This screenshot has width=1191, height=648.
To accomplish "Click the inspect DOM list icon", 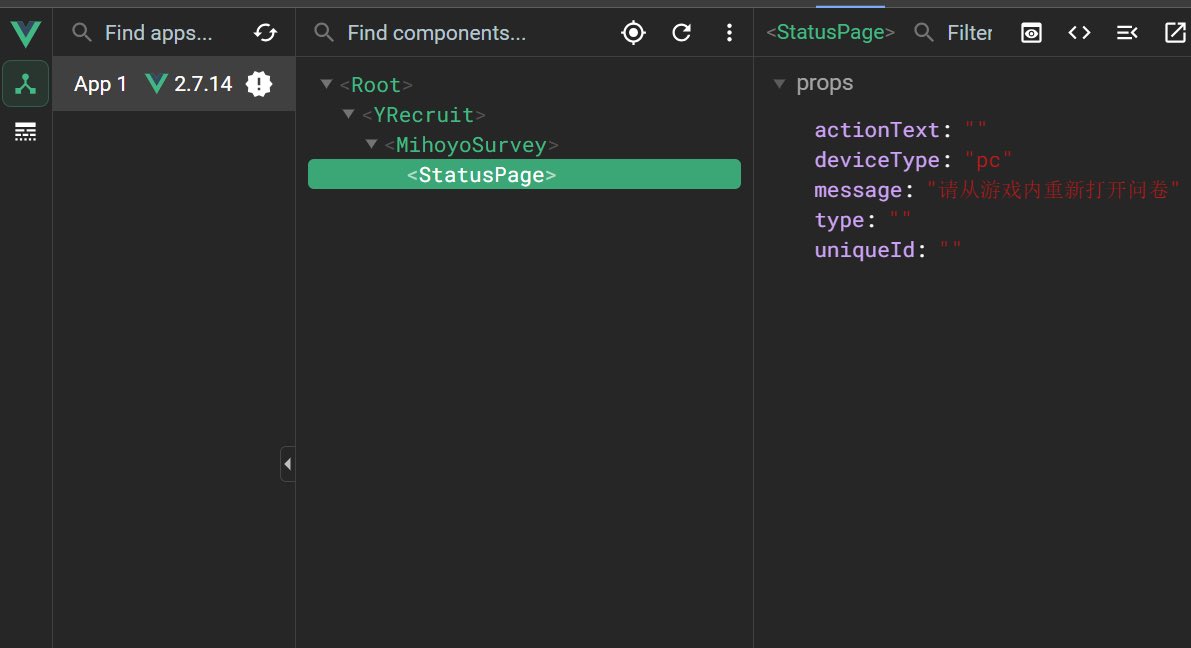I will [x=1127, y=33].
